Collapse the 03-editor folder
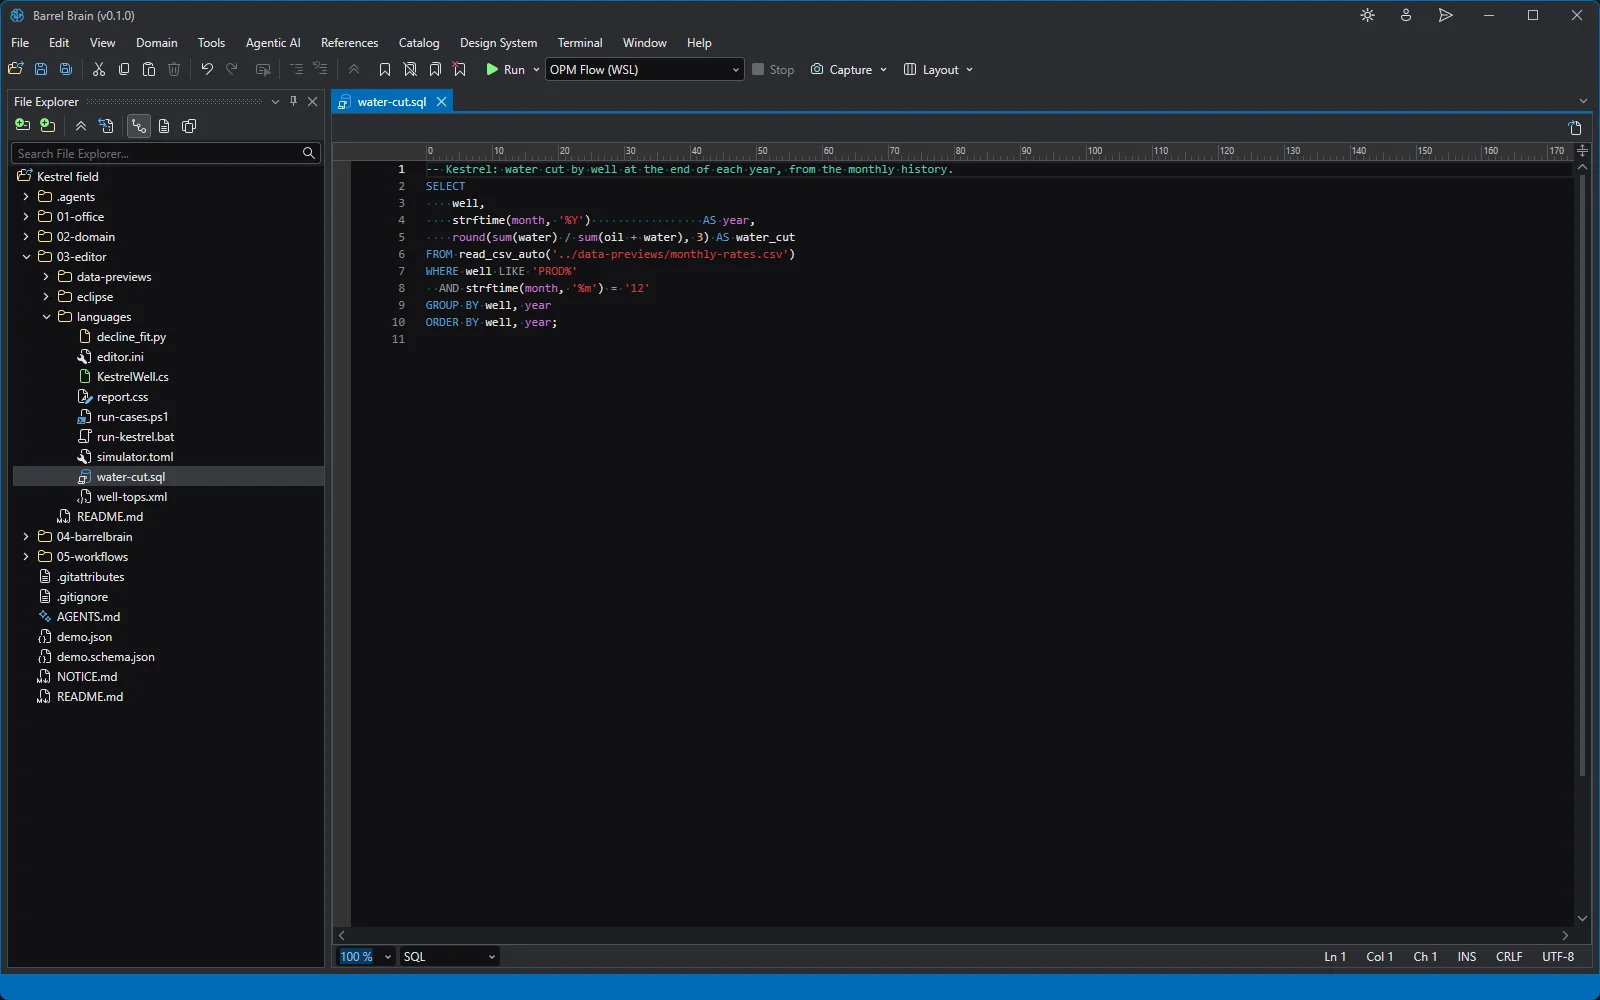 (x=26, y=257)
